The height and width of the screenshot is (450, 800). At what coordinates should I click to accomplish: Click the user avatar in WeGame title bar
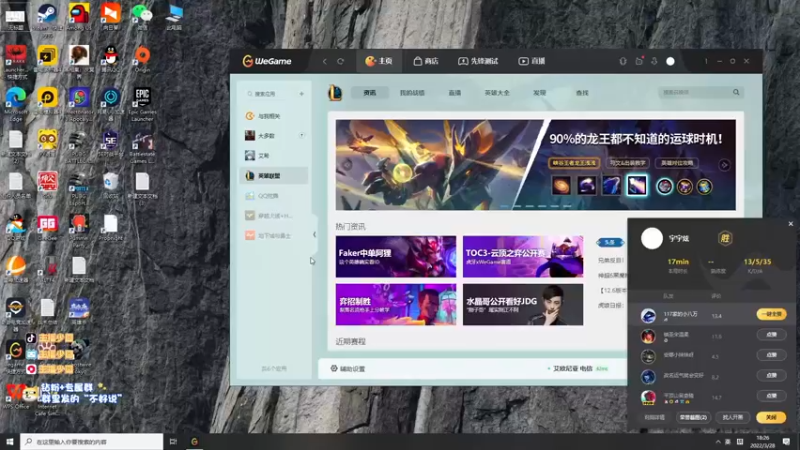[x=670, y=61]
